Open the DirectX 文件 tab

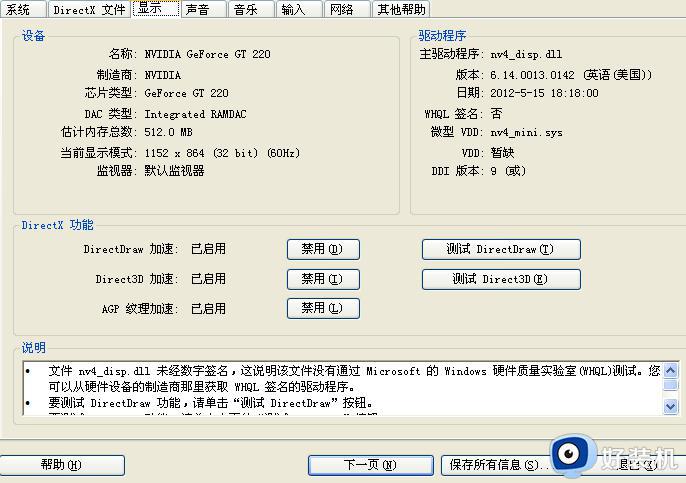point(89,9)
